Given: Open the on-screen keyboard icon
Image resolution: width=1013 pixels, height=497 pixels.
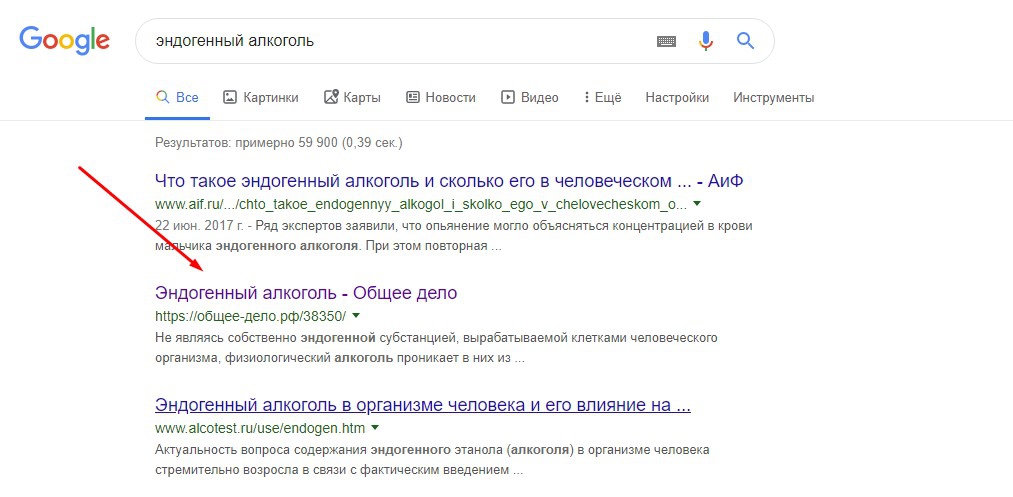Looking at the screenshot, I should (666, 41).
